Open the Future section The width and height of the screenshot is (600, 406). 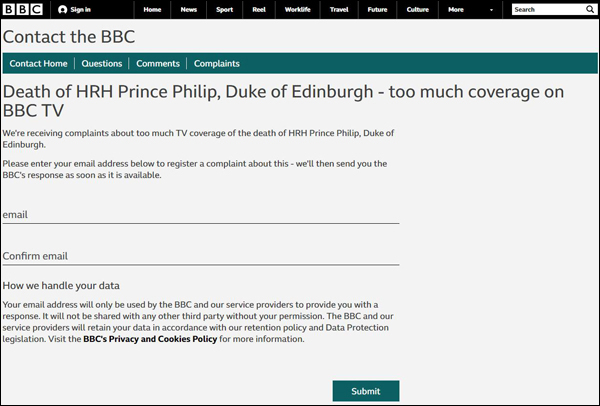tap(377, 10)
